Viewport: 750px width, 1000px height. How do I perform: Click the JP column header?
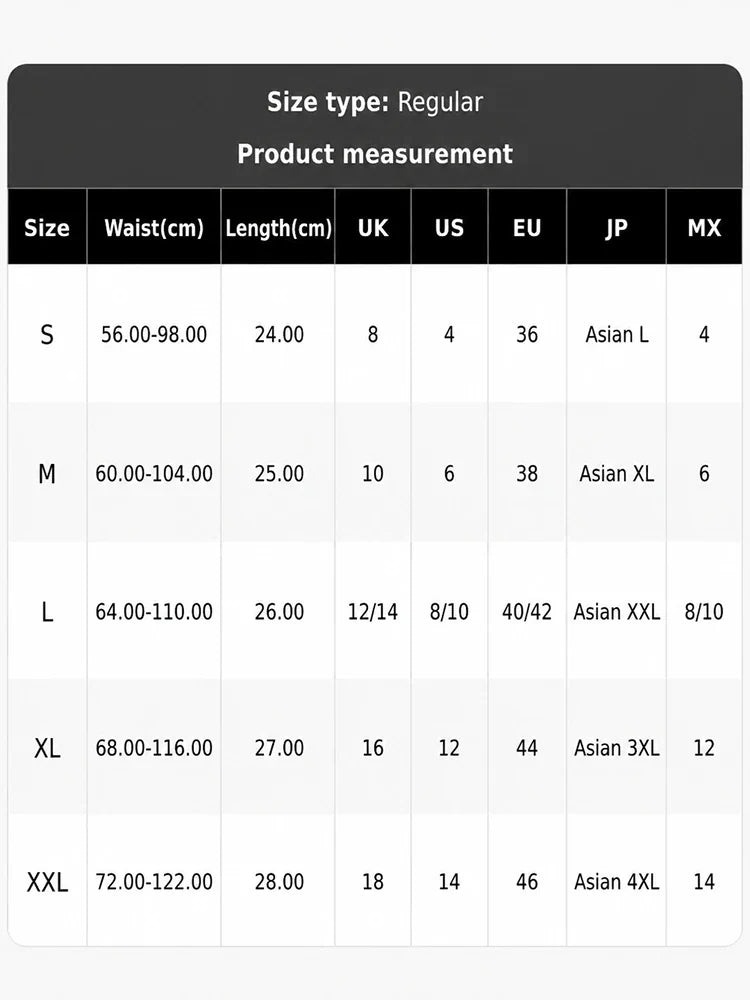click(x=616, y=228)
